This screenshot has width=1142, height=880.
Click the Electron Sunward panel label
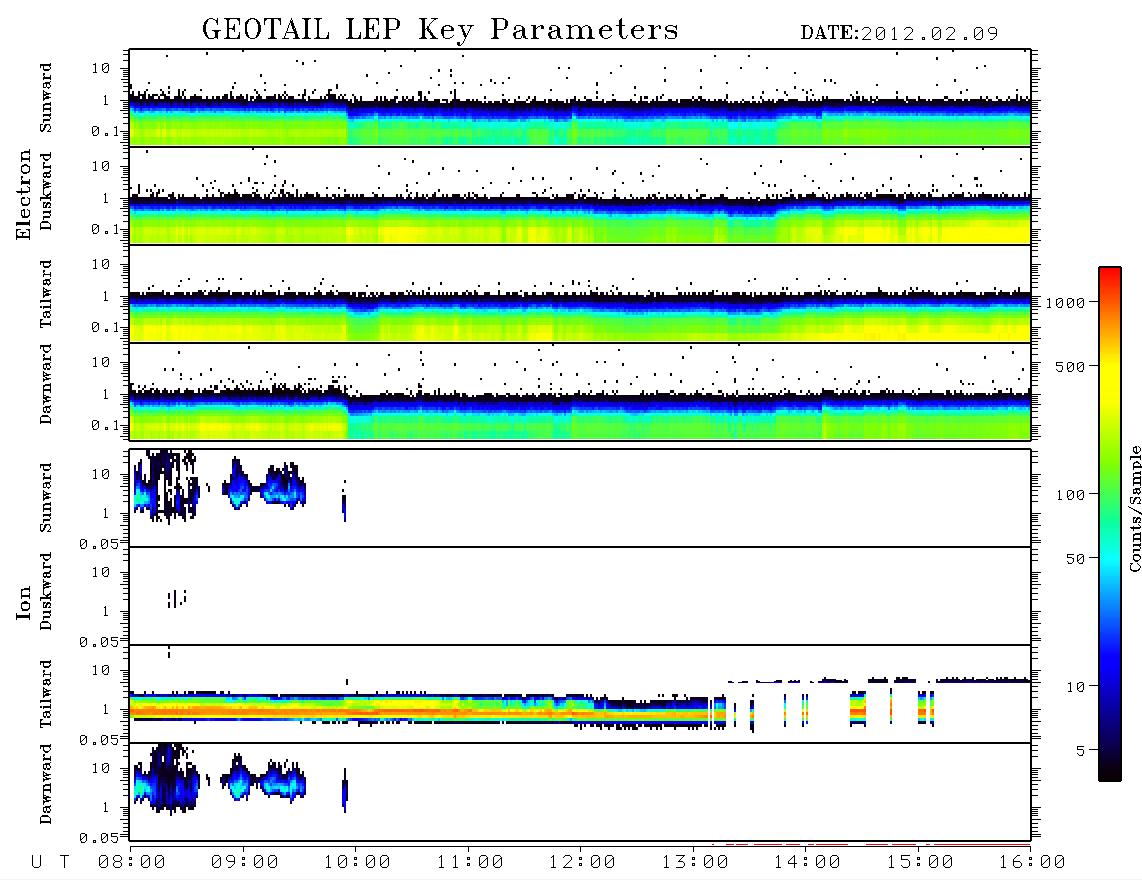point(47,98)
